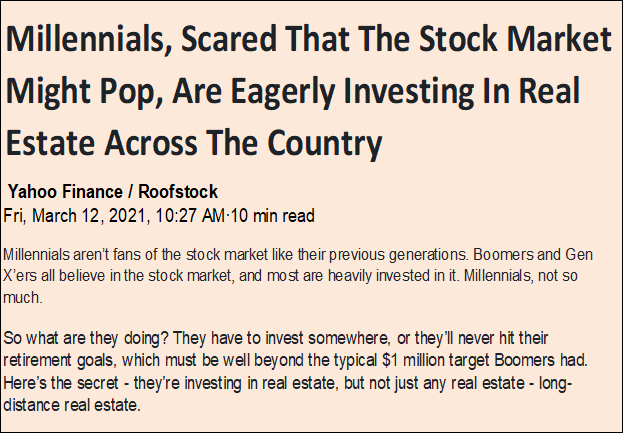Click "Stock Market" in the headline
Image resolution: width=624 pixels, height=434 pixels.
pyautogui.click(x=516, y=39)
